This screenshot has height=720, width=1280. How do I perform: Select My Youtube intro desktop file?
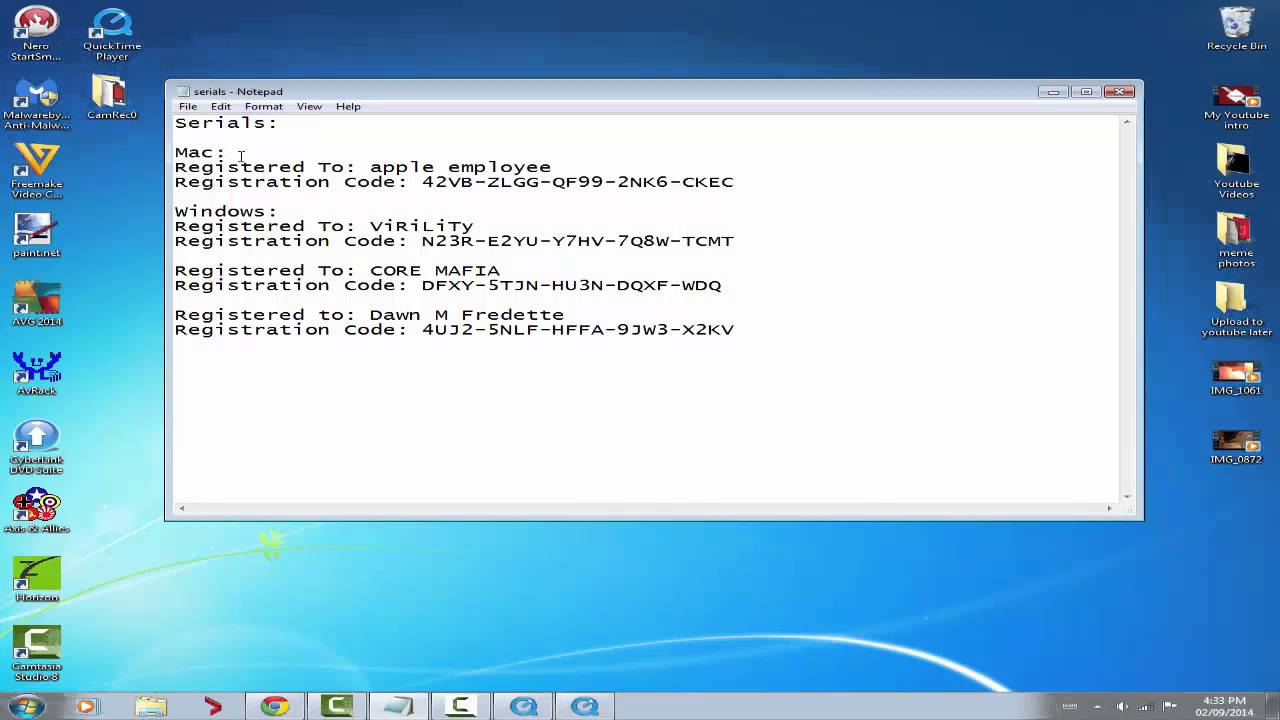coord(1236,108)
